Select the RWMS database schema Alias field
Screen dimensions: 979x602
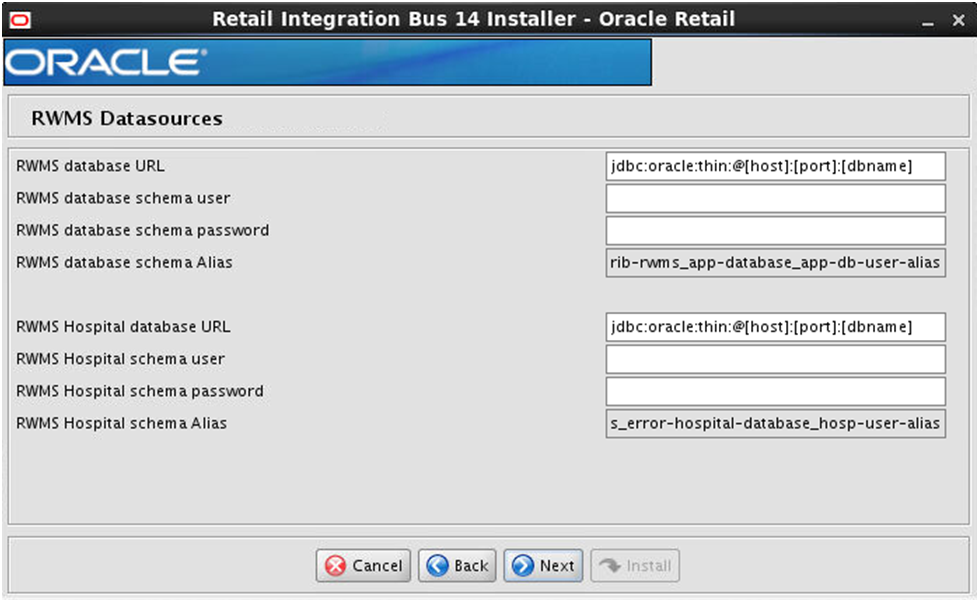(x=775, y=263)
